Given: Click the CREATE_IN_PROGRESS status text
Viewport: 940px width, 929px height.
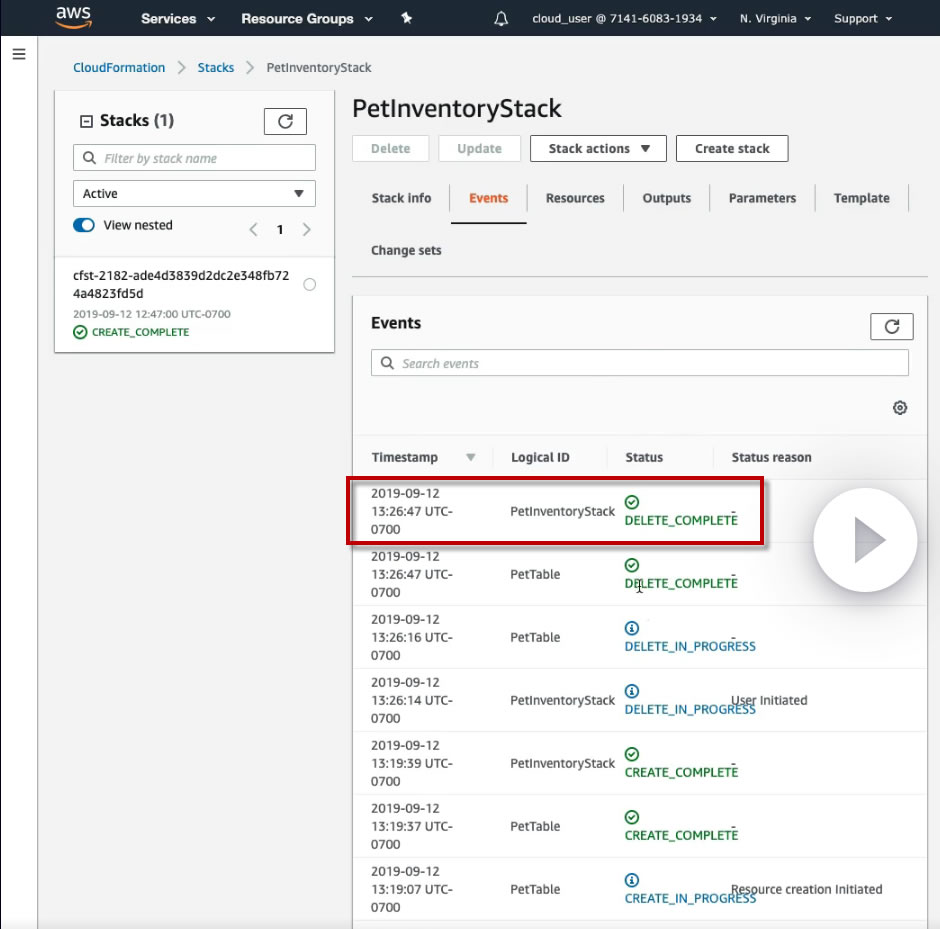Looking at the screenshot, I should pos(690,898).
